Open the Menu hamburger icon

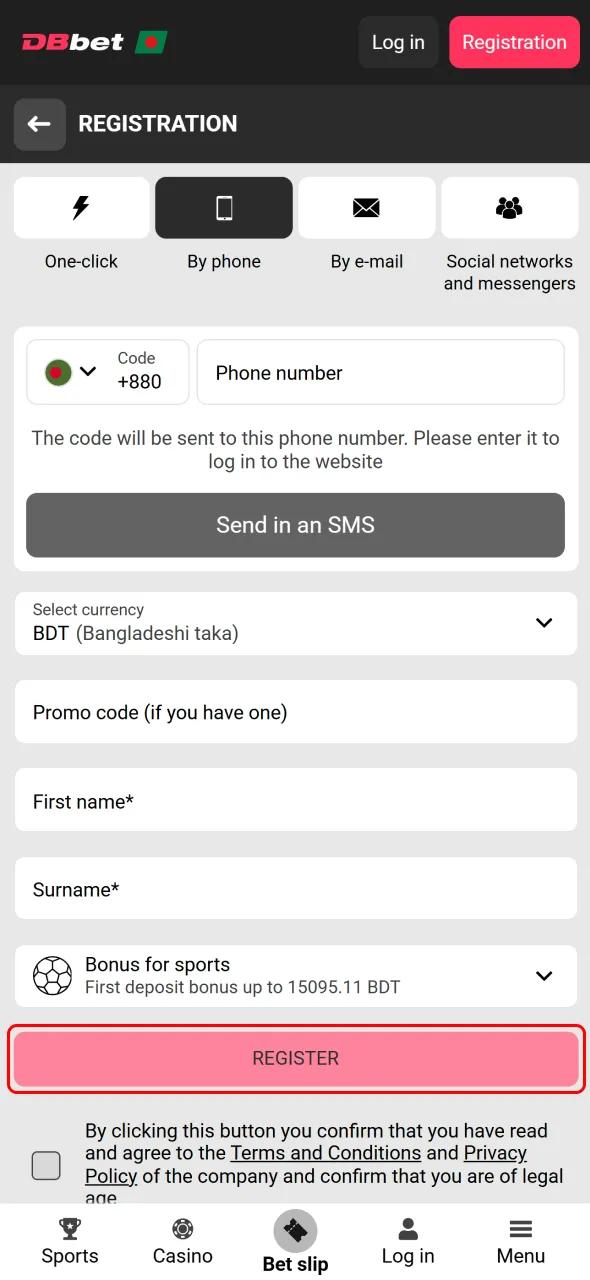point(520,1228)
